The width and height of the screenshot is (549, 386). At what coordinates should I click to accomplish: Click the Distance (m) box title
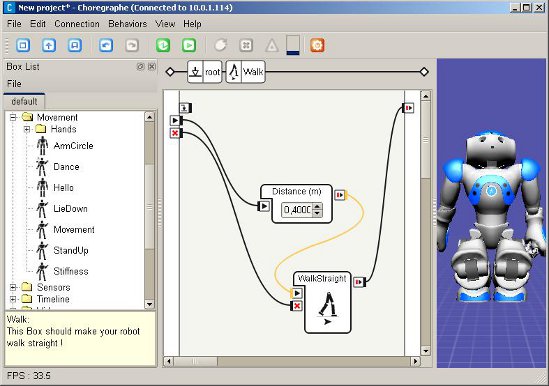pyautogui.click(x=297, y=192)
